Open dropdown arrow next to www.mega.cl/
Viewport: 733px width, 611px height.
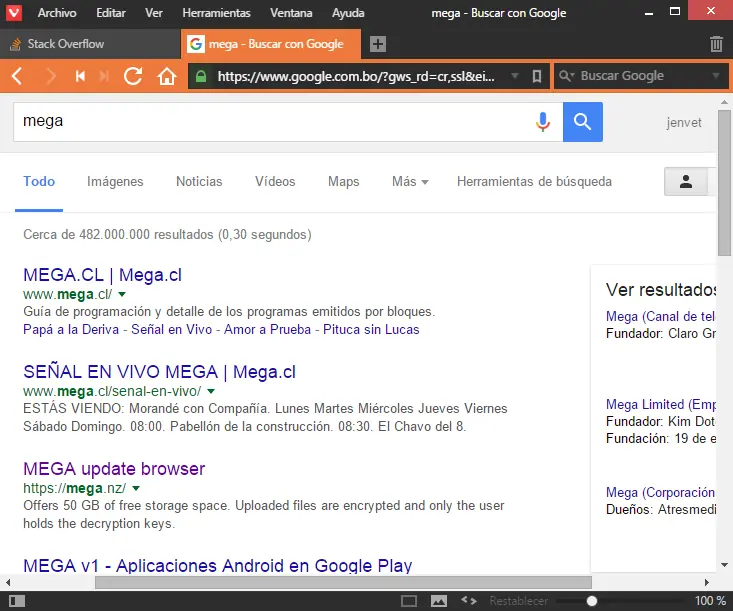pos(122,294)
